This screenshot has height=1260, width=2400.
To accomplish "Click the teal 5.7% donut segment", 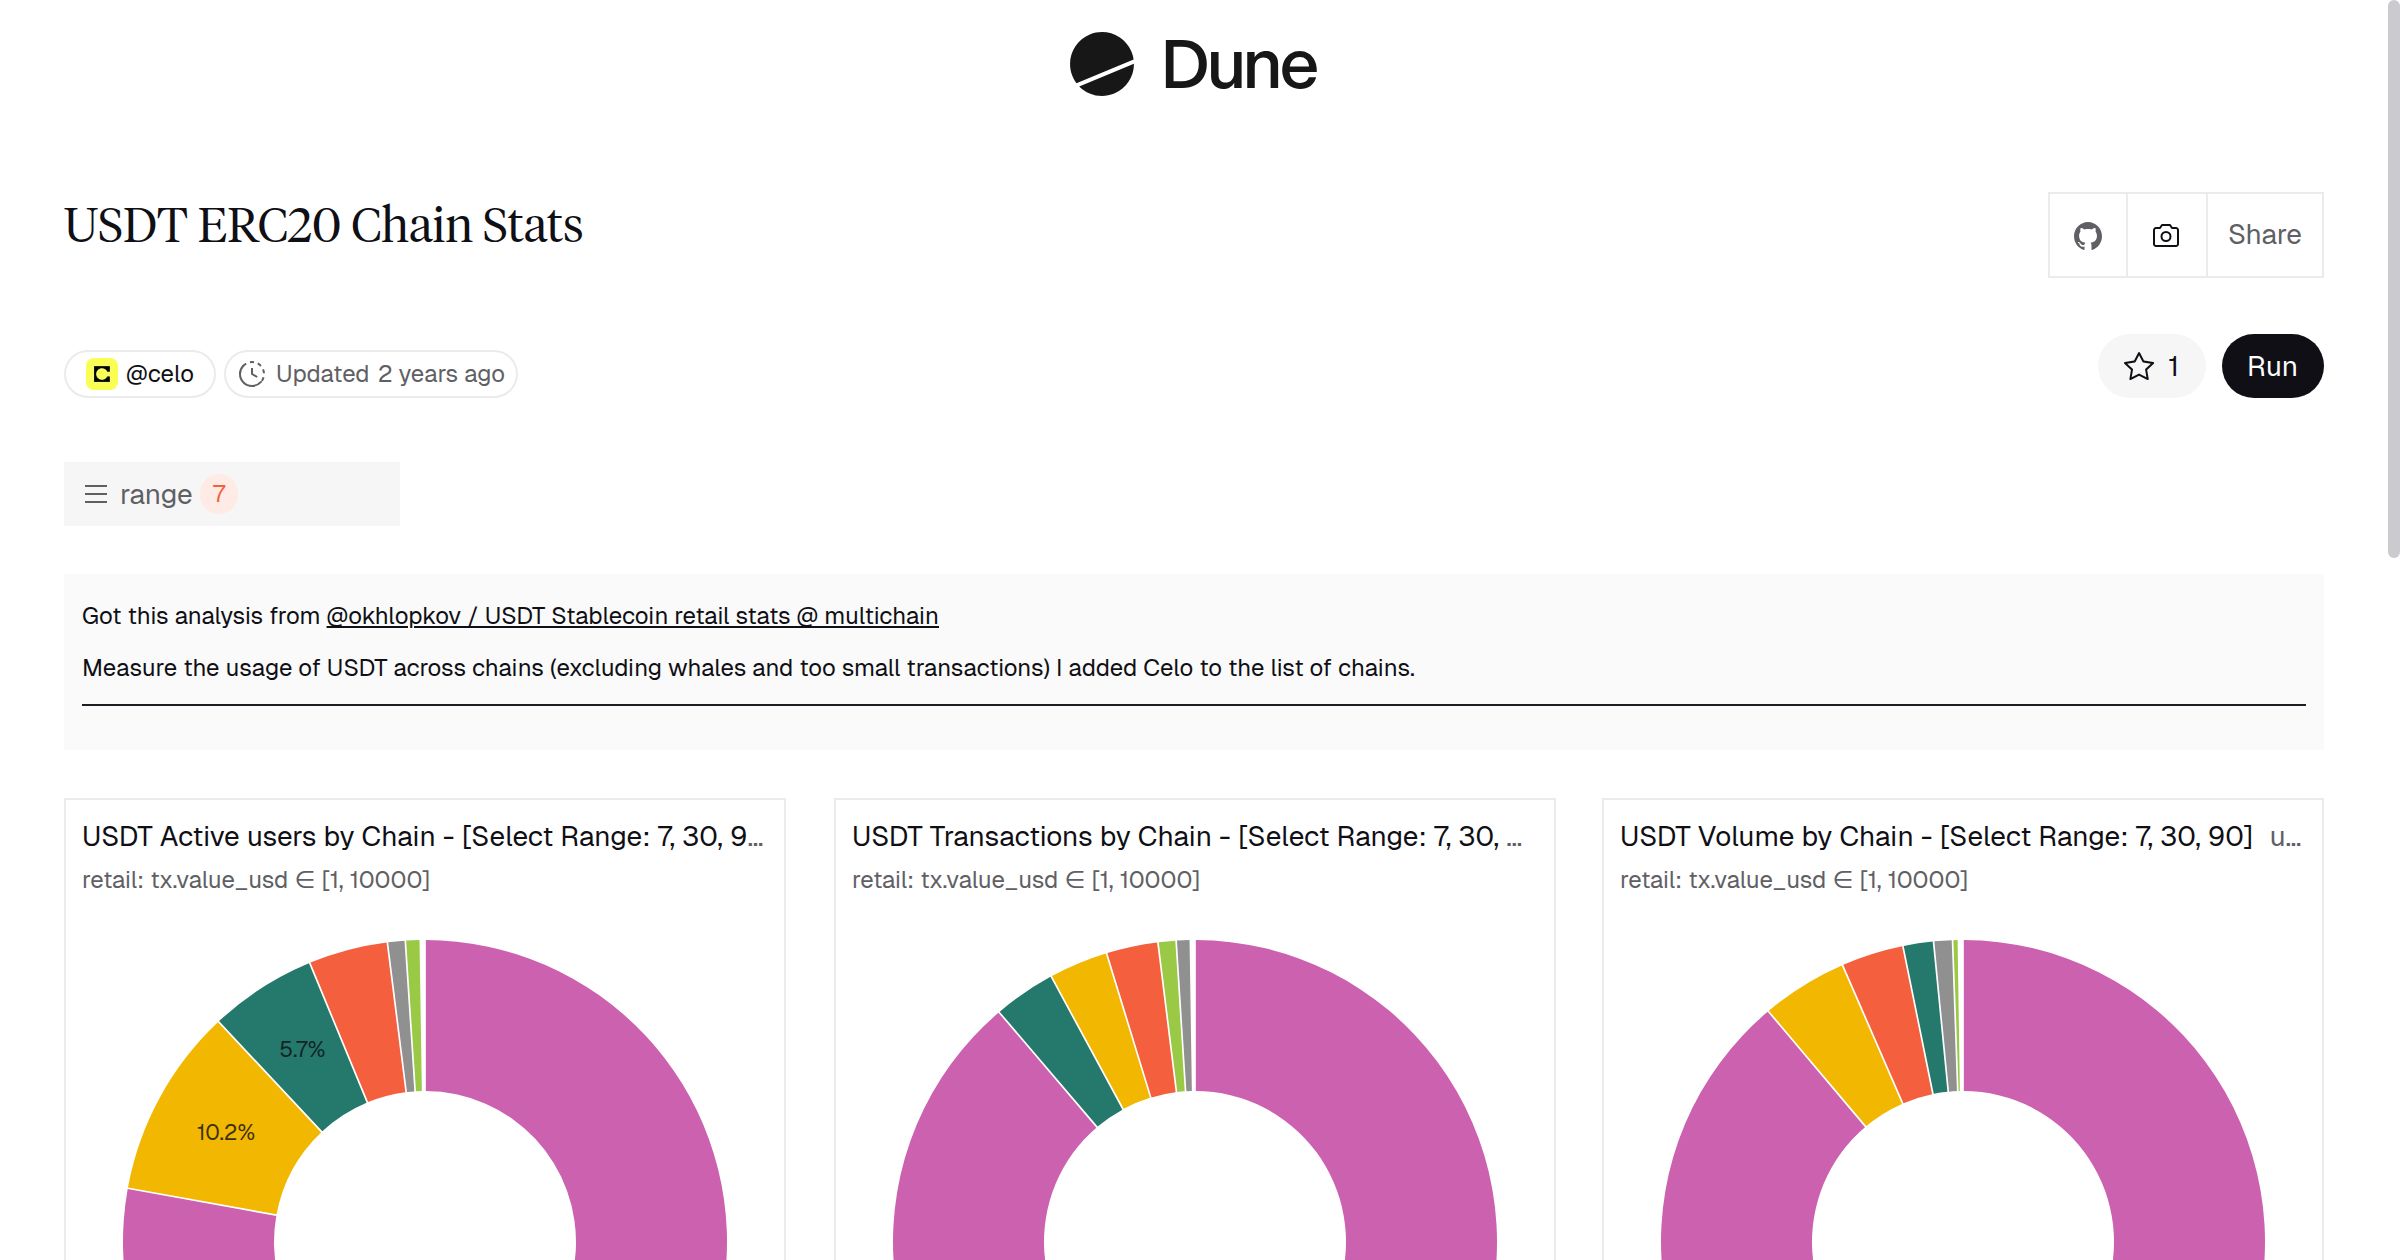I will coord(302,1049).
